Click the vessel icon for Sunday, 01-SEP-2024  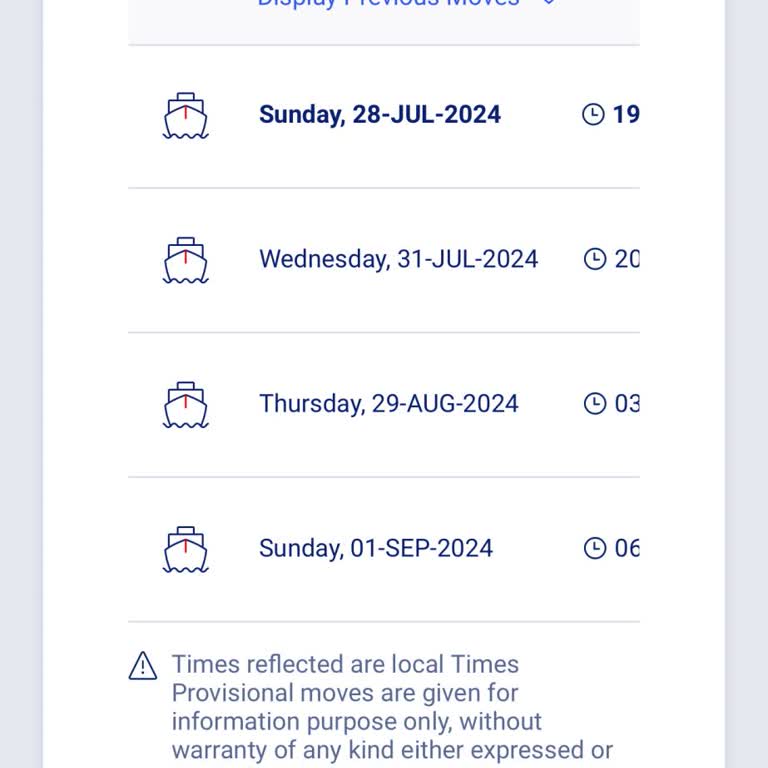click(185, 549)
